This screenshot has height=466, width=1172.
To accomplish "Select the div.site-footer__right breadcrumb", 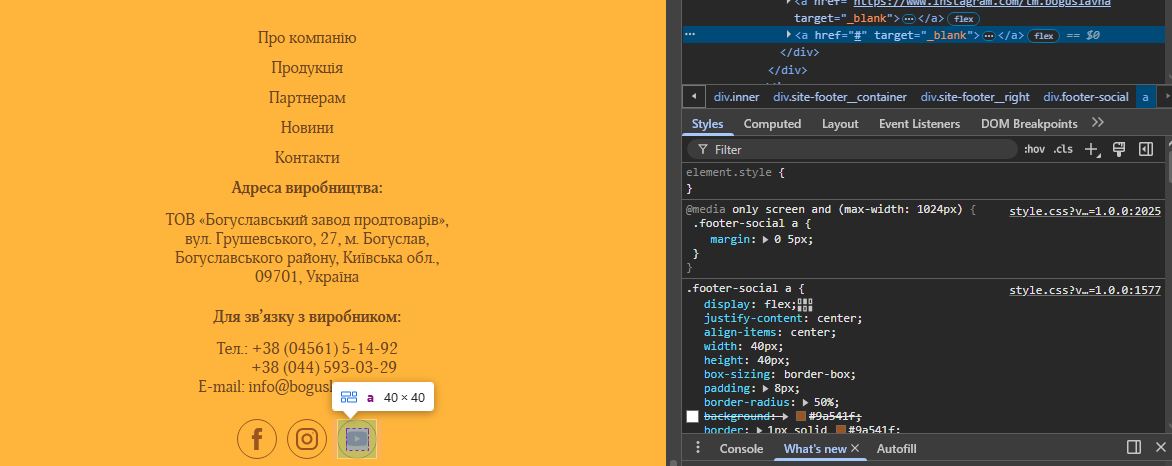I will [x=975, y=97].
